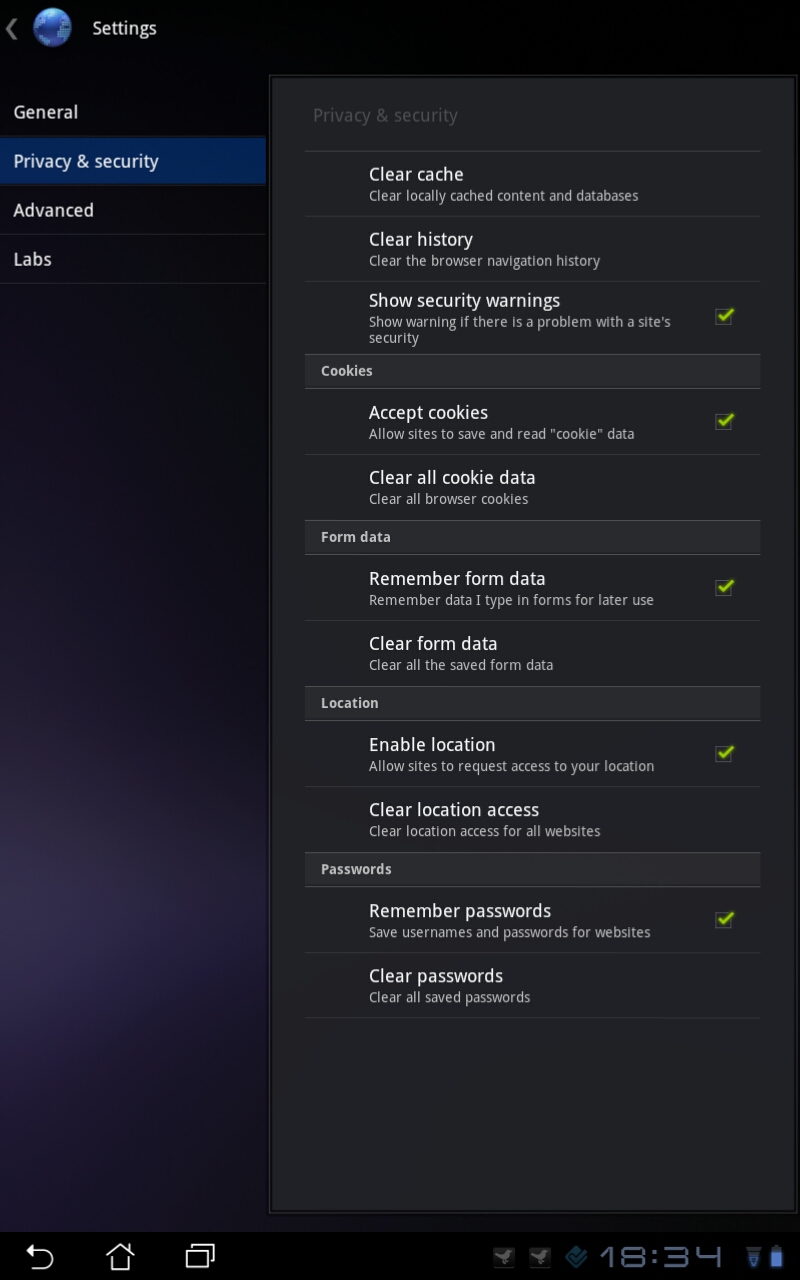The image size is (800, 1280).
Task: Tap the Android back navigation button
Action: click(x=40, y=1256)
